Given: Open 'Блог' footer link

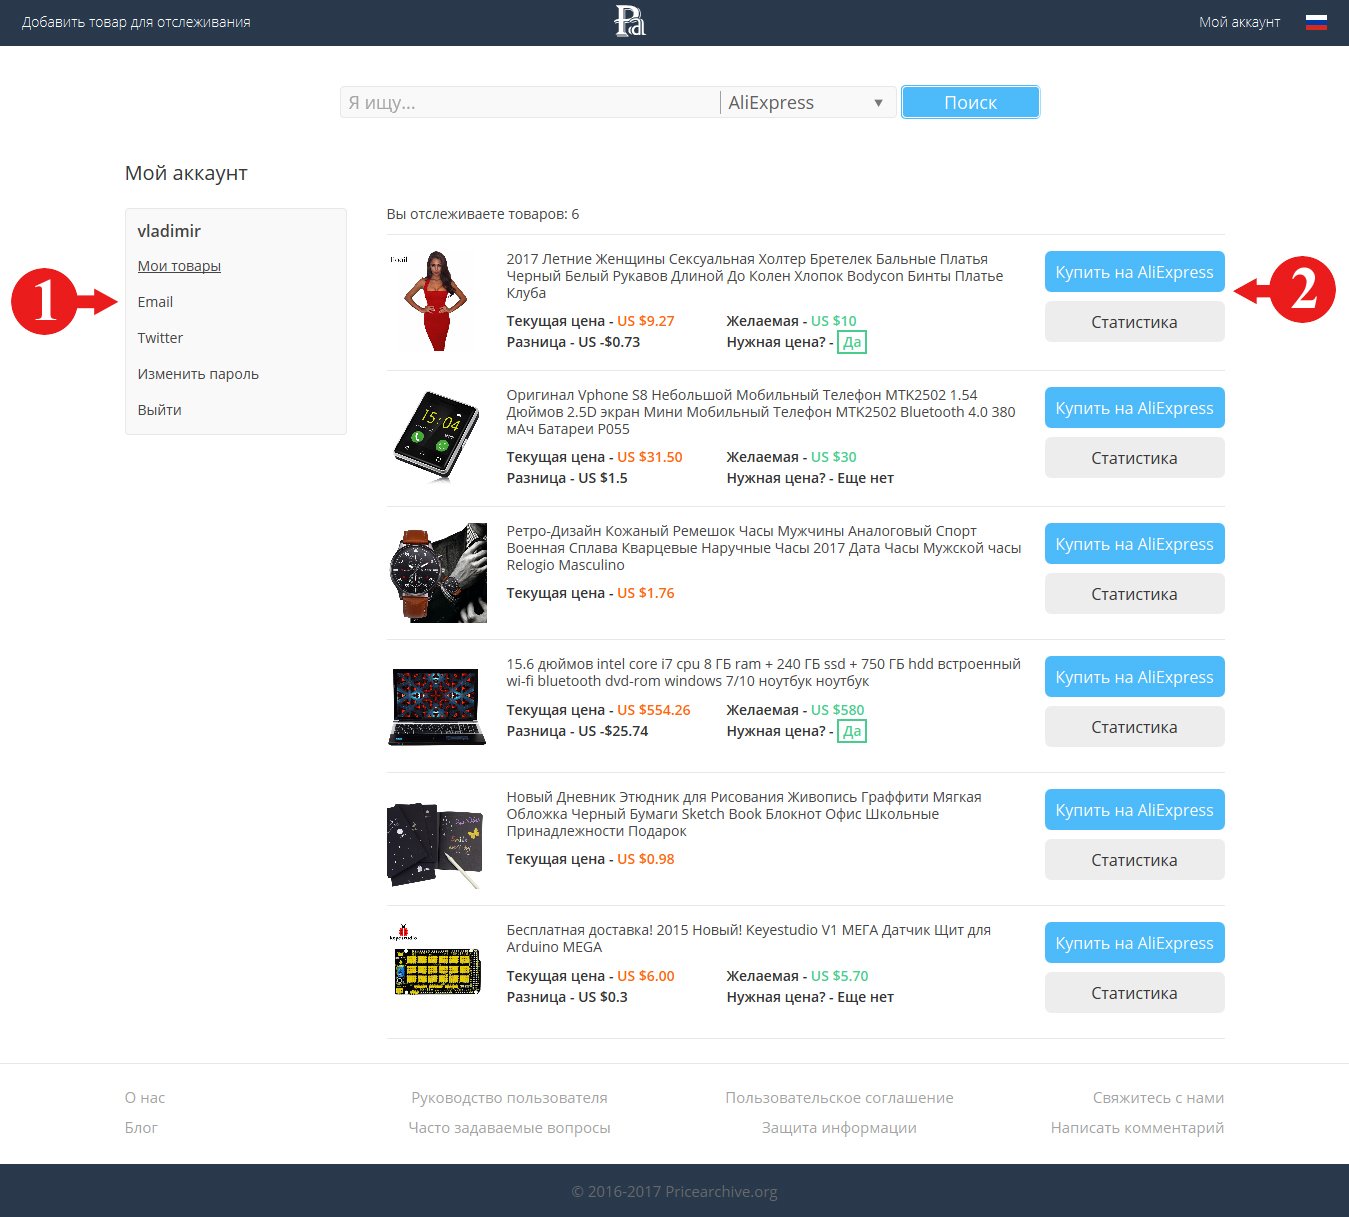Looking at the screenshot, I should [x=141, y=1128].
